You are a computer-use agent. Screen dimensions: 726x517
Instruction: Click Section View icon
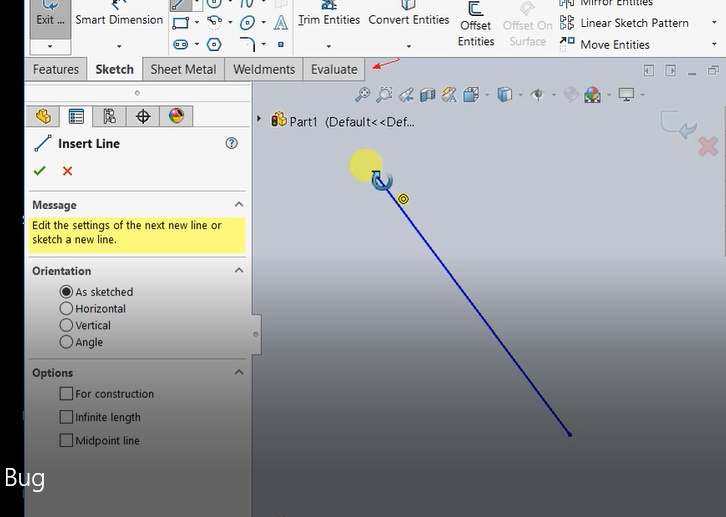427,95
